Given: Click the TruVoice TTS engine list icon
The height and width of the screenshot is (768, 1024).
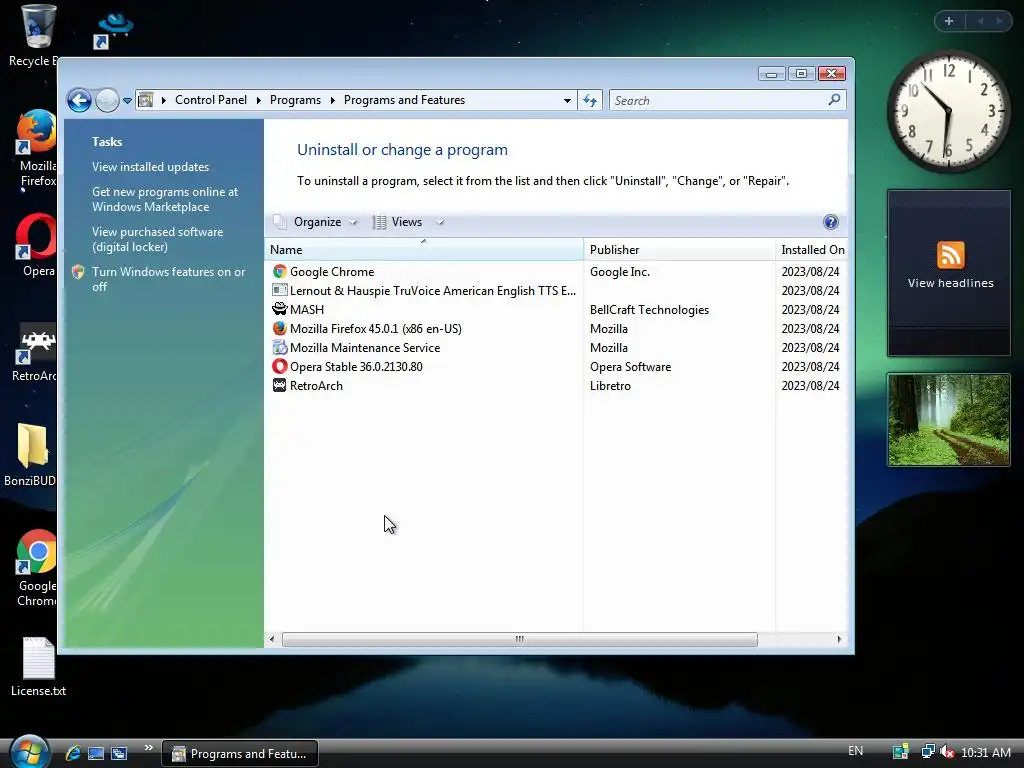Looking at the screenshot, I should tap(280, 290).
